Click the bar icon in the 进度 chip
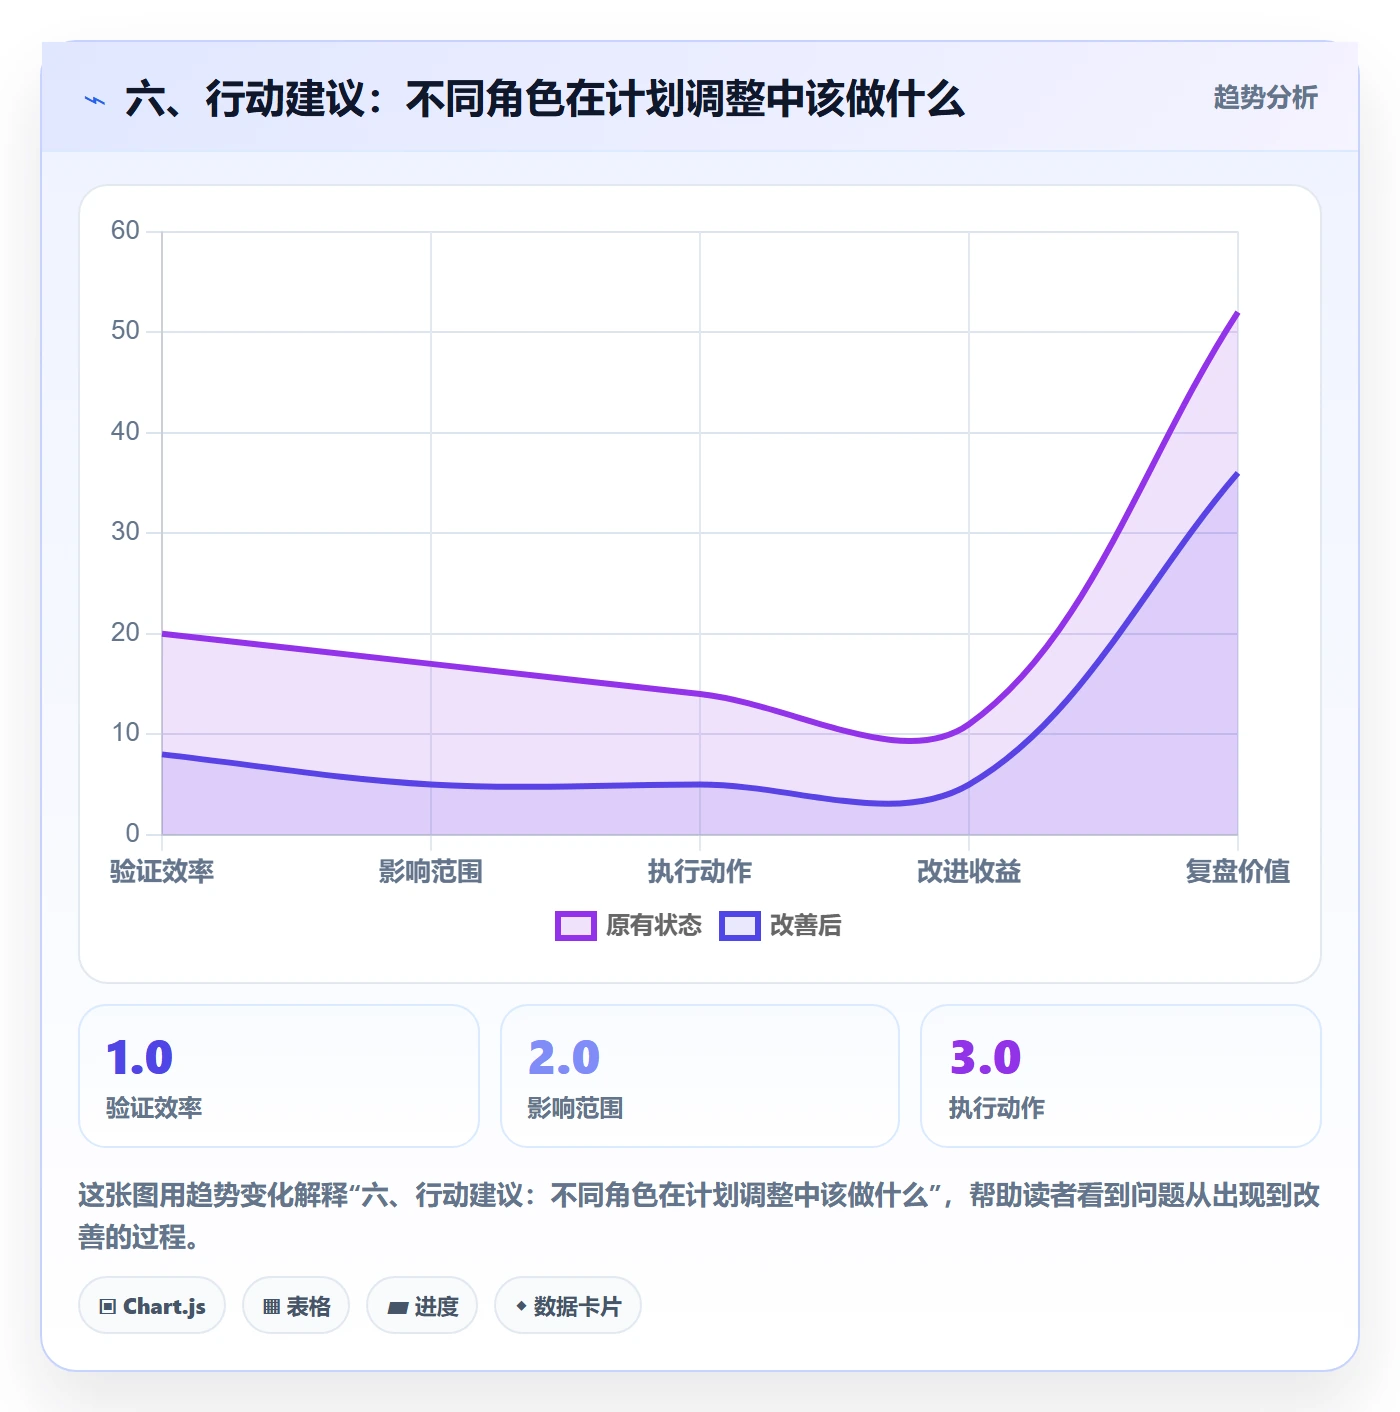This screenshot has height=1412, width=1400. [x=397, y=1307]
